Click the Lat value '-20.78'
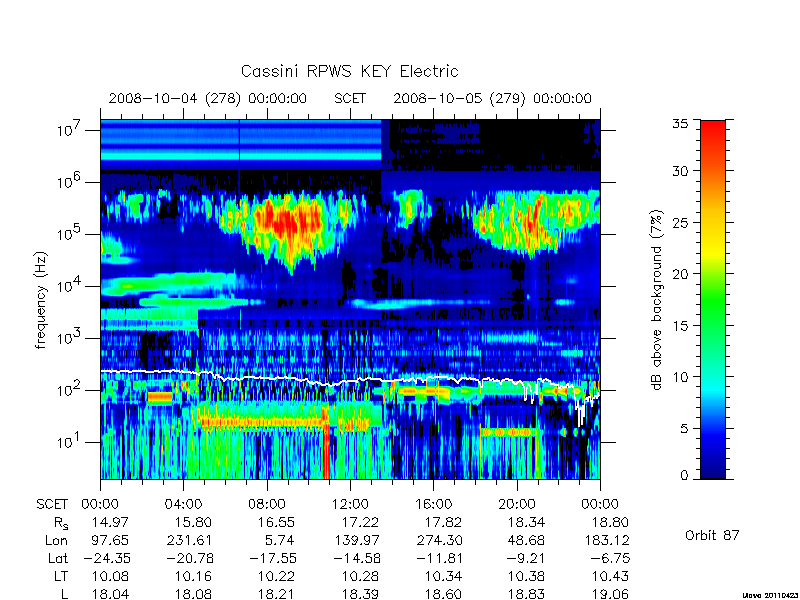Image resolution: width=800 pixels, height=600 pixels. (189, 558)
